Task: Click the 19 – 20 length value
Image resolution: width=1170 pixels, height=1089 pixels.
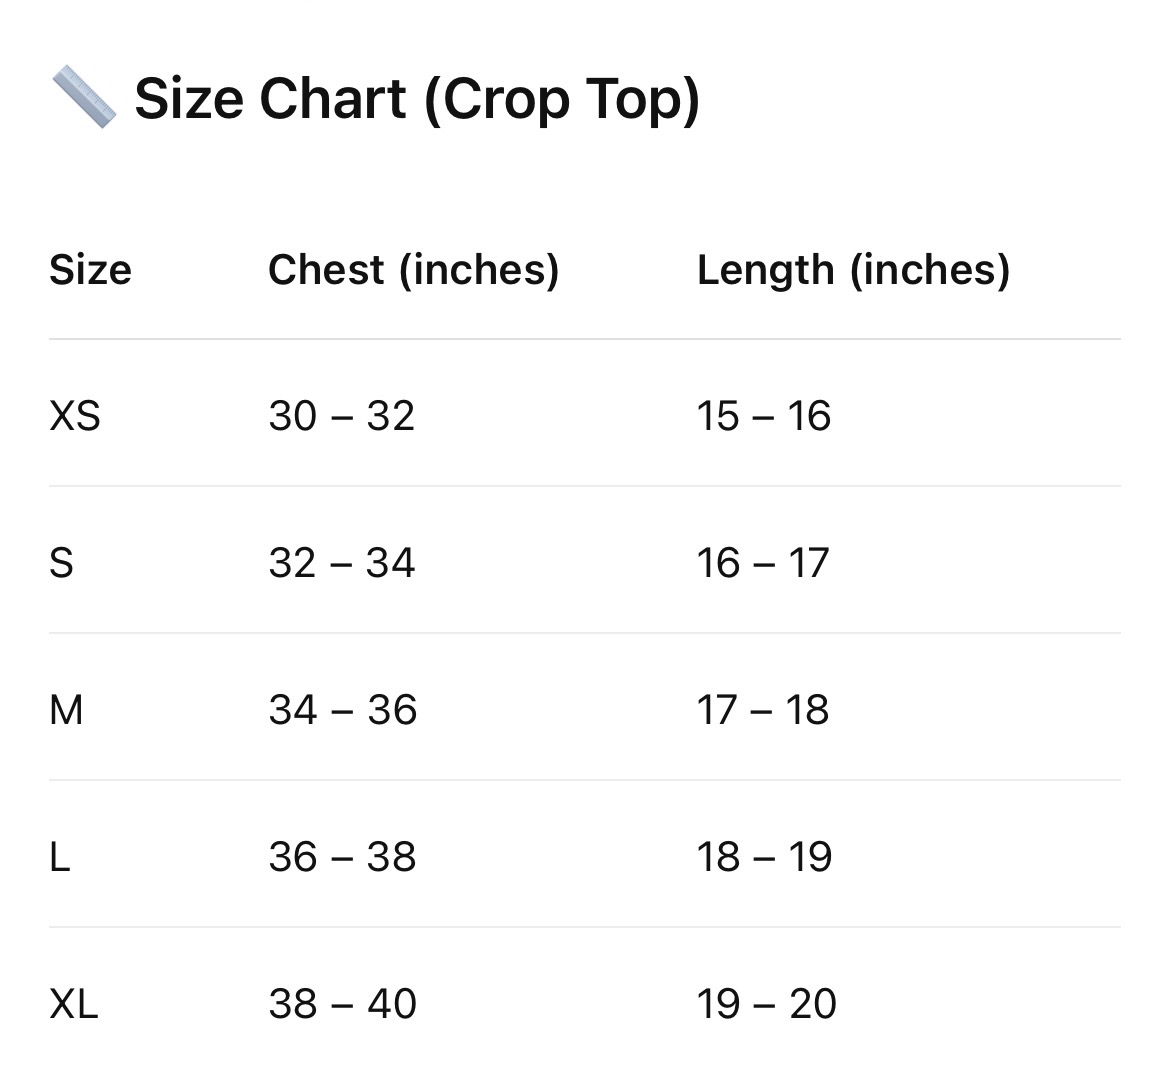Action: click(x=766, y=1004)
